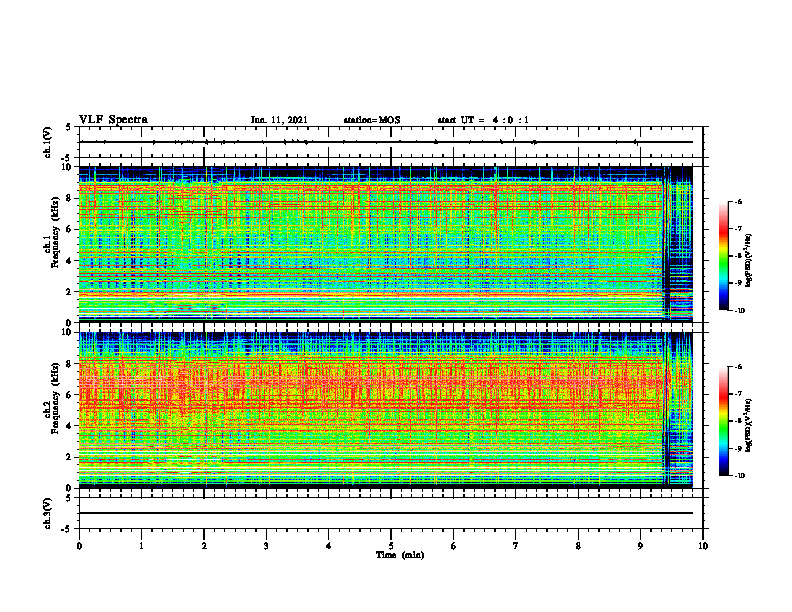Screen dimensions: 792x612
Task: Click the ch.2 spectrogram image
Action: coord(385,410)
